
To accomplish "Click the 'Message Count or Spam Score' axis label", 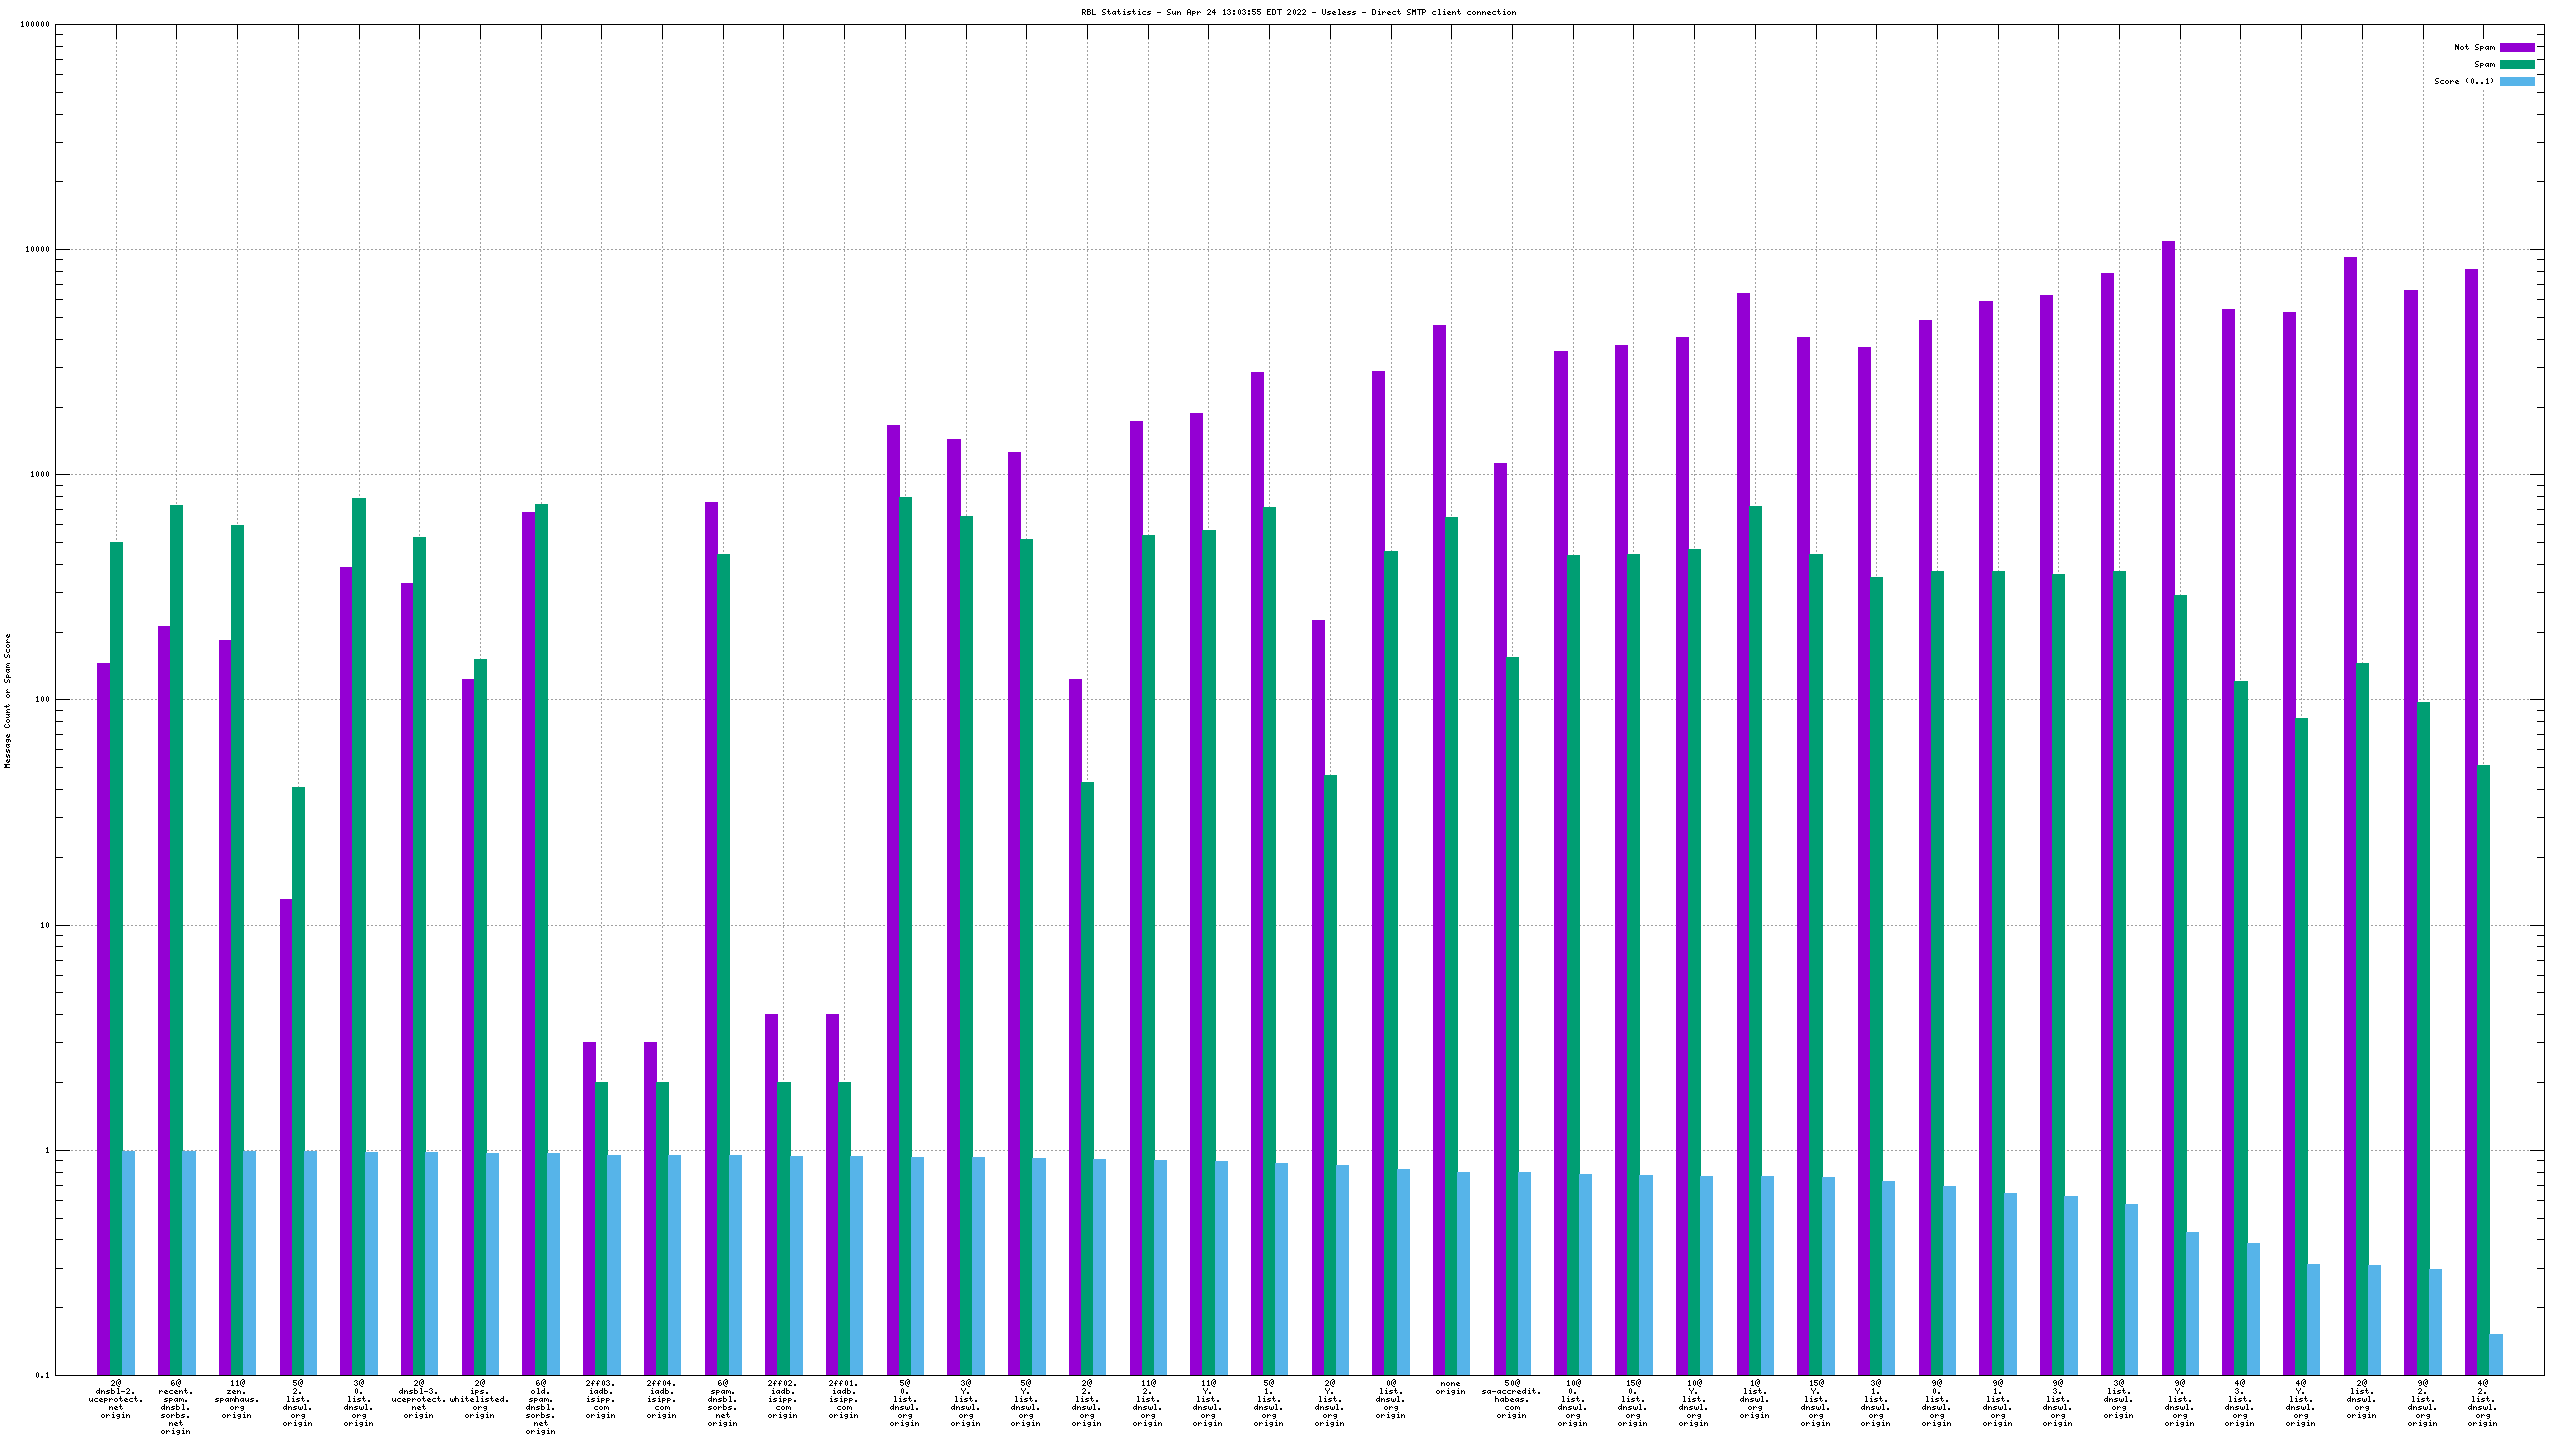I will pyautogui.click(x=8, y=700).
